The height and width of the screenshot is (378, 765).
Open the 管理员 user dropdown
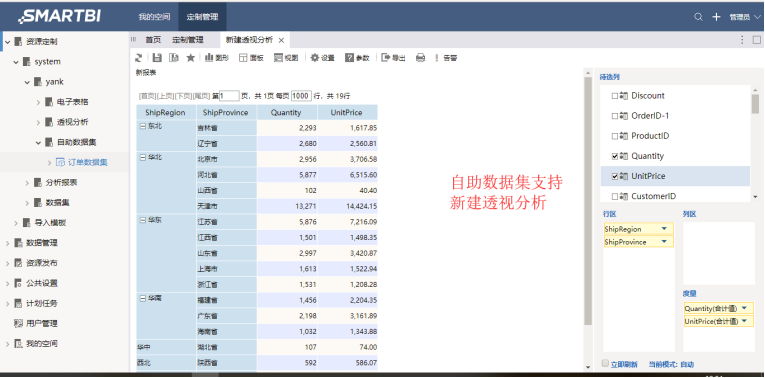(745, 17)
